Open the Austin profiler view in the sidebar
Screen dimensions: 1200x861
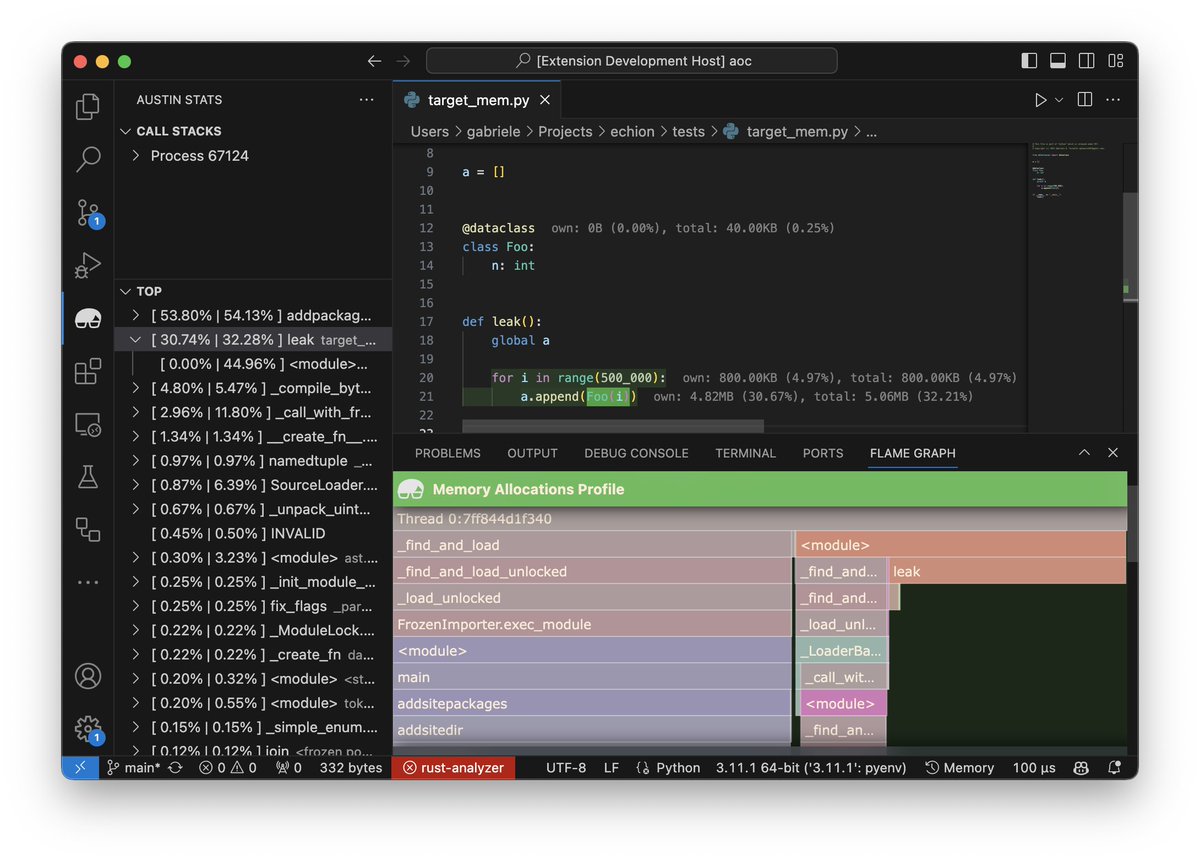88,318
